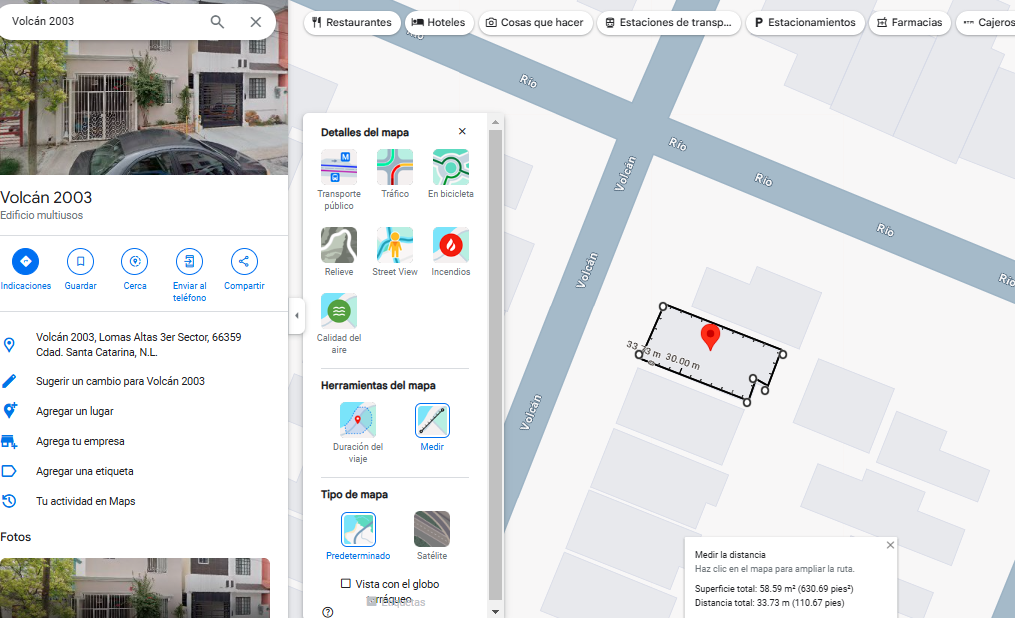This screenshot has width=1015, height=618.
Task: Close the Medir la distancia box
Action: (x=890, y=545)
